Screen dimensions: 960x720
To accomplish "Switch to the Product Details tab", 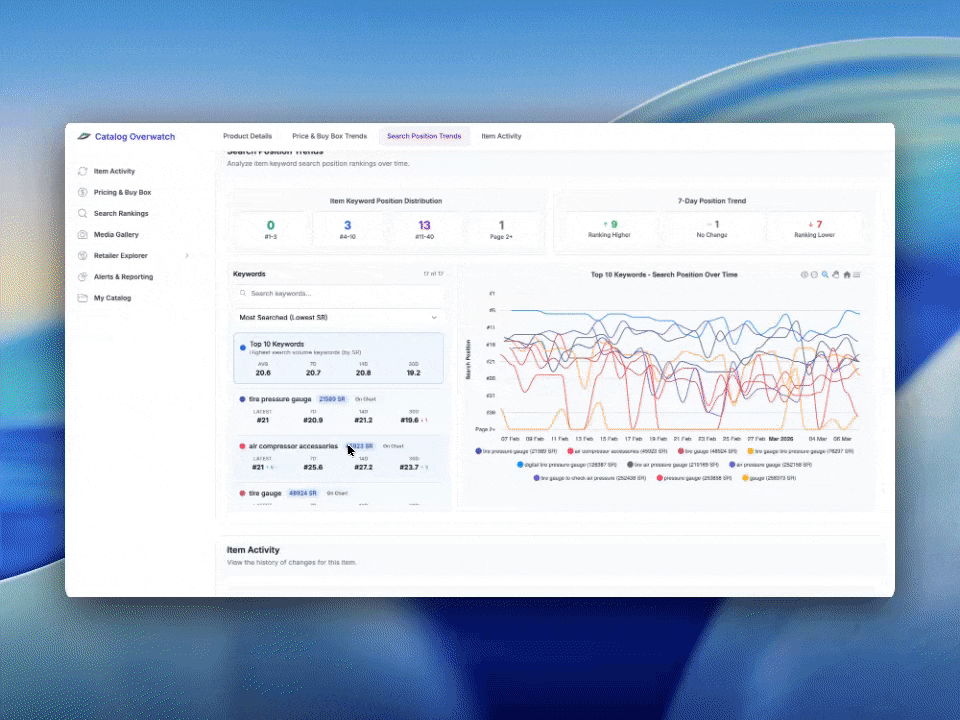I will click(247, 136).
